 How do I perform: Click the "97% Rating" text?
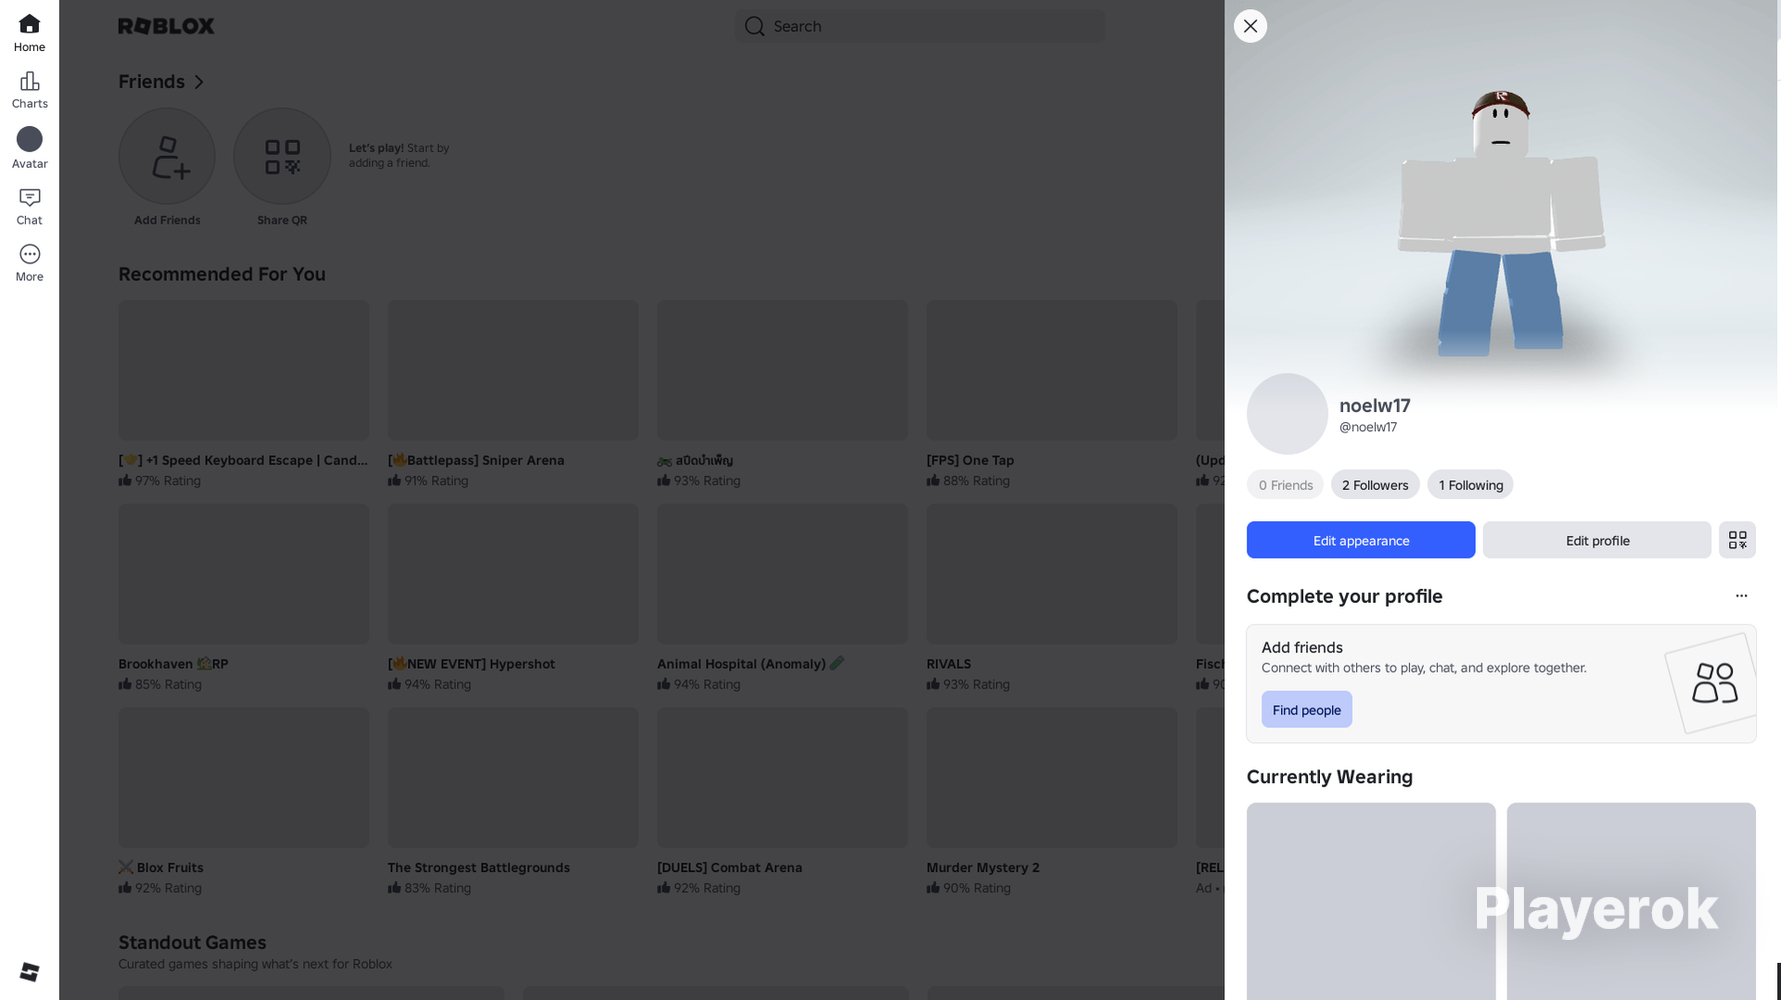click(168, 481)
